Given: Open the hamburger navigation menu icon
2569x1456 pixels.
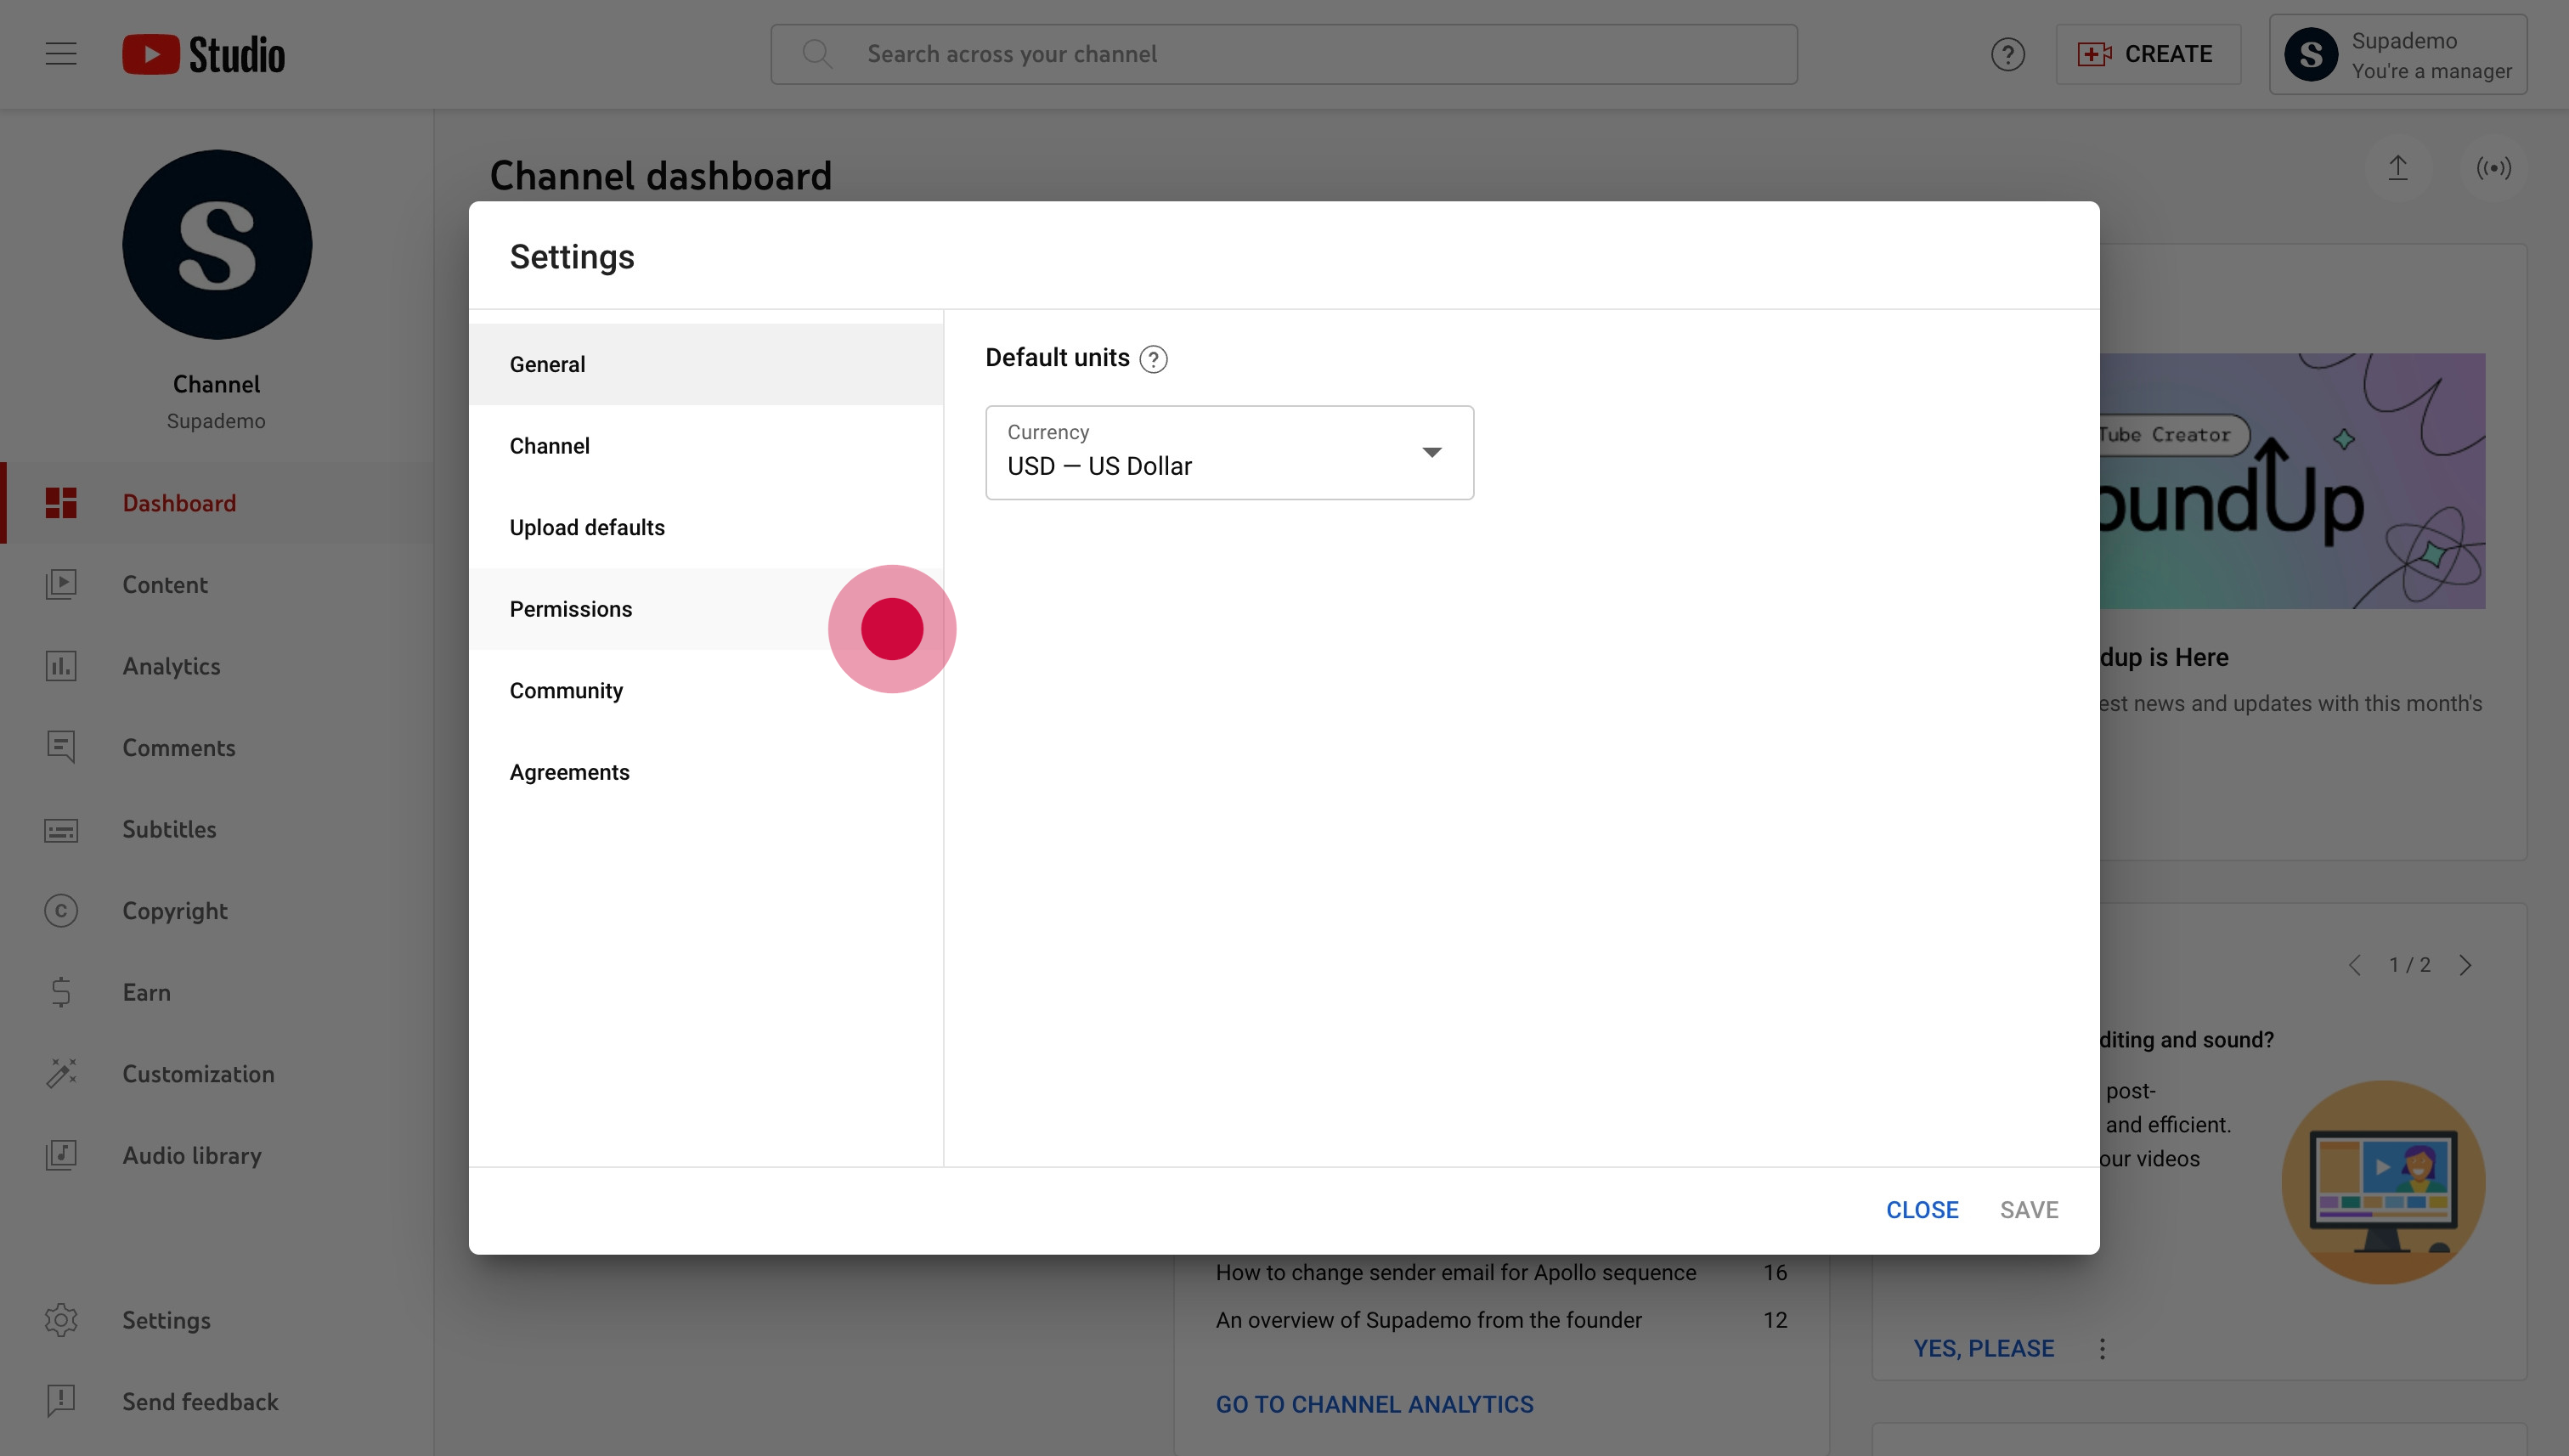Looking at the screenshot, I should tap(61, 54).
